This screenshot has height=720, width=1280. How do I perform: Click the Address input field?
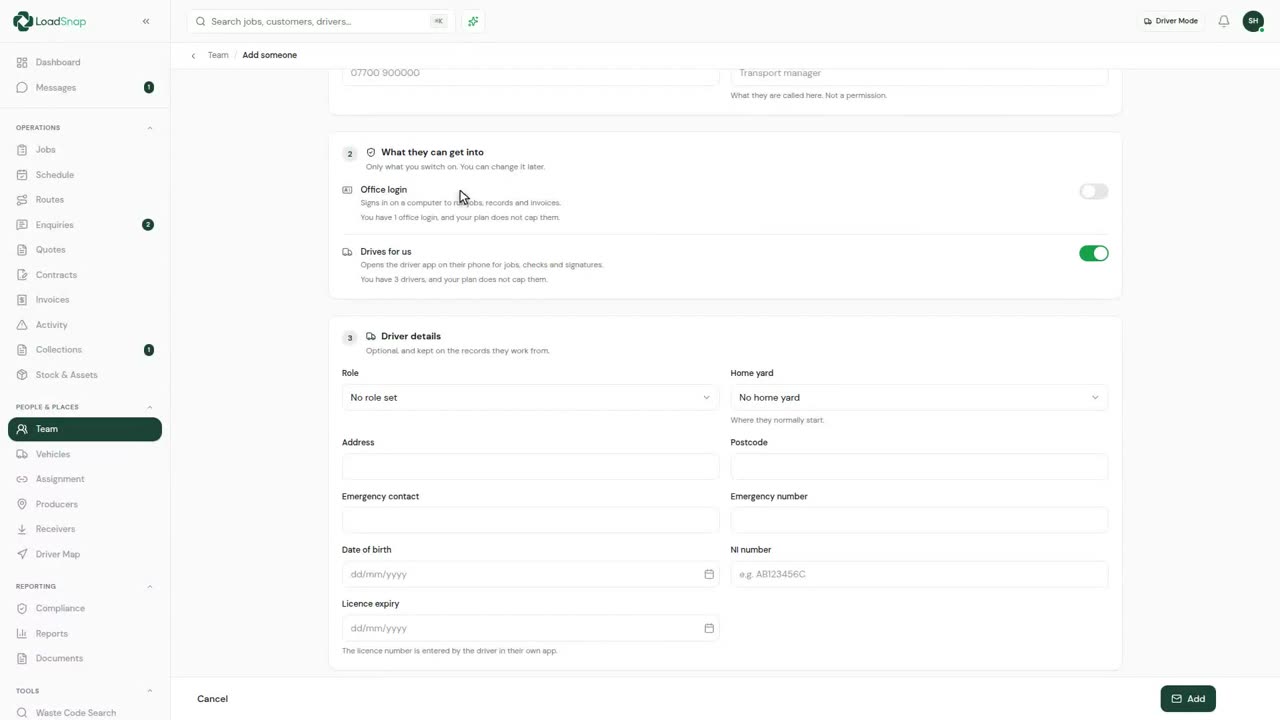tap(530, 467)
